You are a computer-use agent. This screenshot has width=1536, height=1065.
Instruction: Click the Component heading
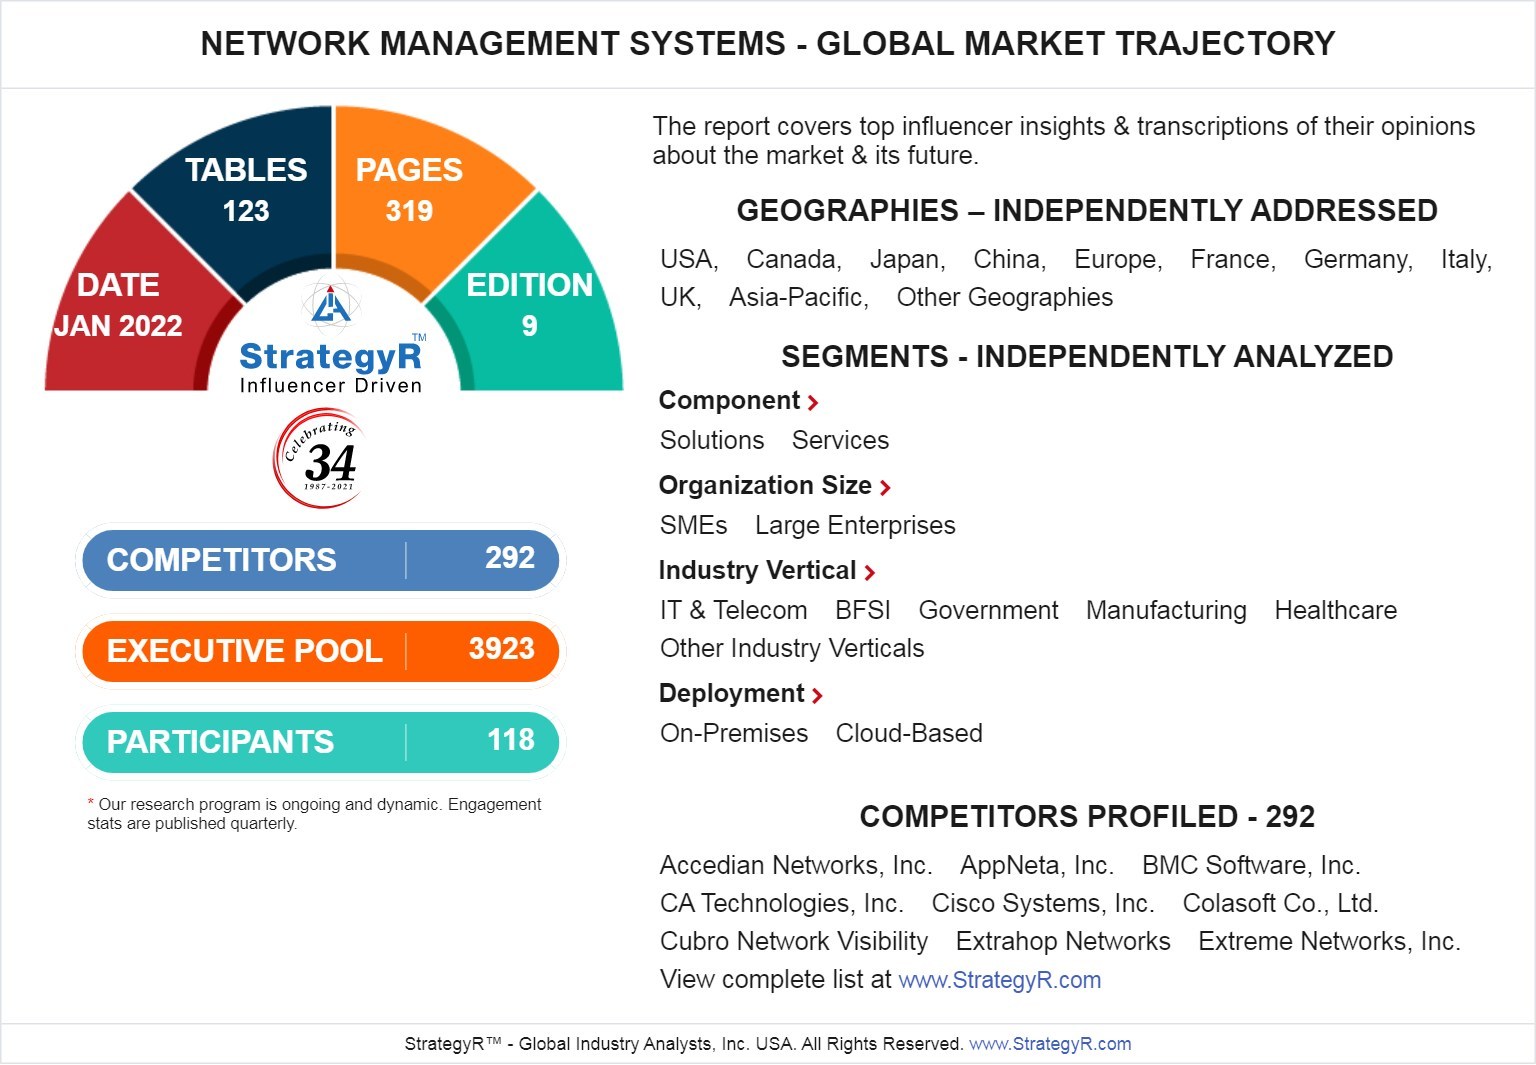point(729,401)
